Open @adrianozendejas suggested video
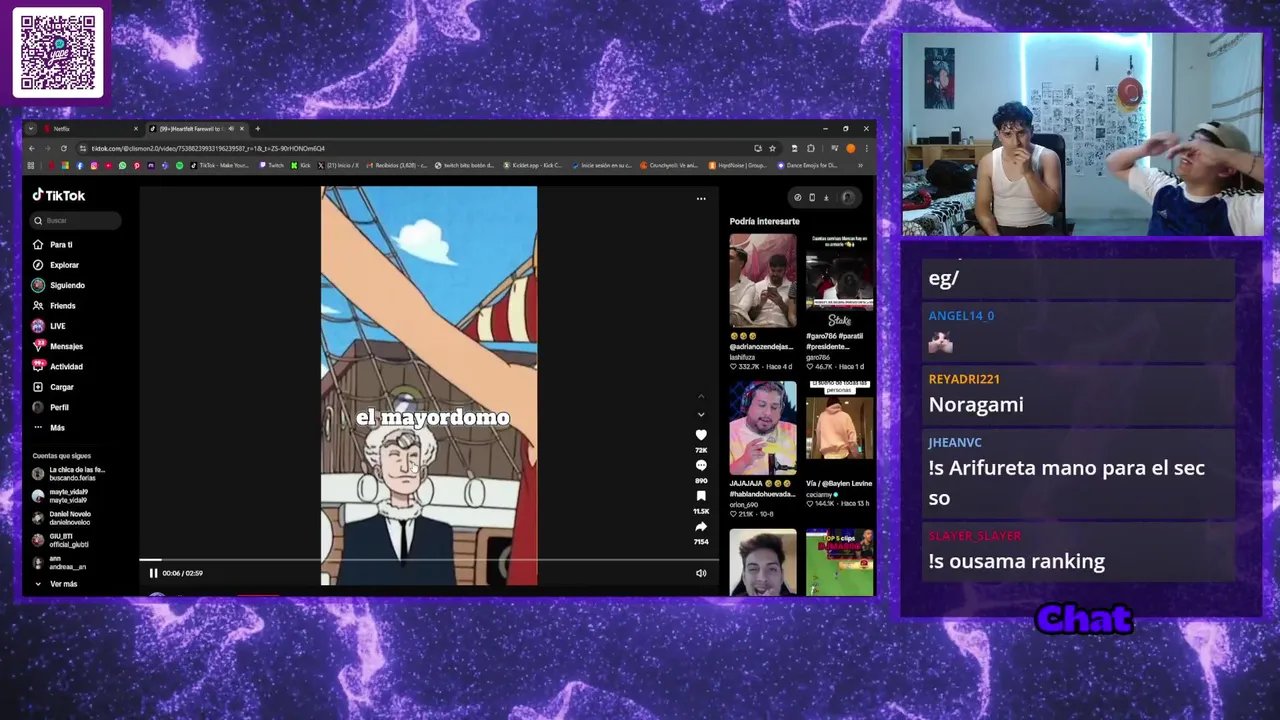The height and width of the screenshot is (720, 1280). (x=763, y=282)
